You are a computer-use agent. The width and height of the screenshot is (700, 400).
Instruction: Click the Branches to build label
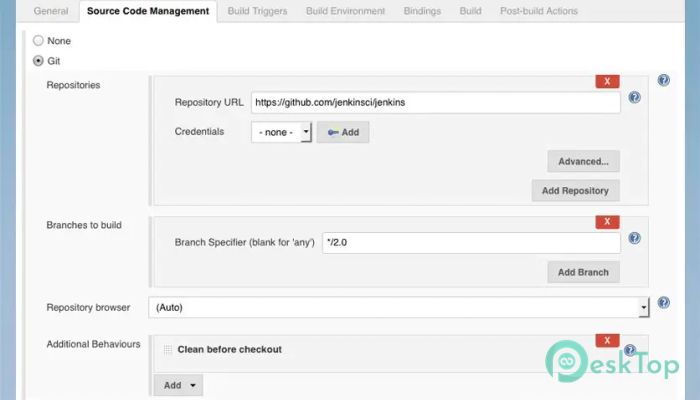pos(84,225)
